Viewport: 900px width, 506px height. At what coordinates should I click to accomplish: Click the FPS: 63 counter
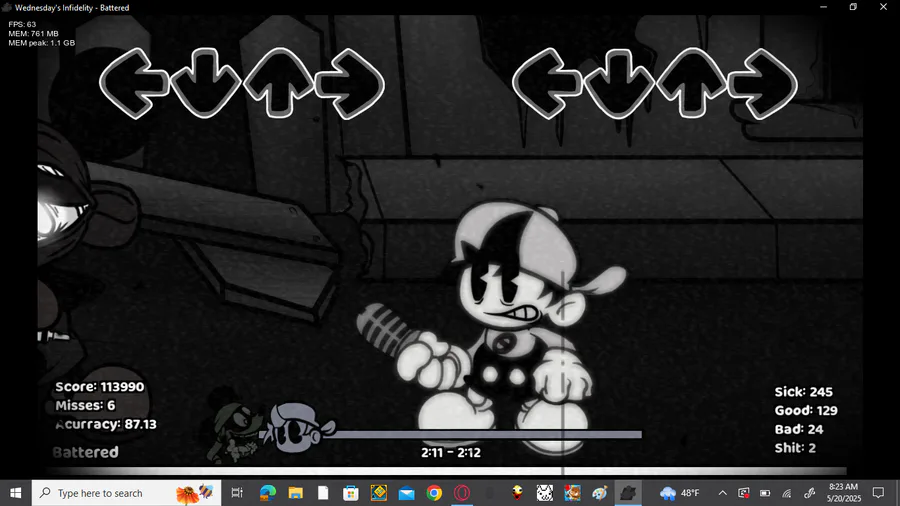tap(22, 25)
